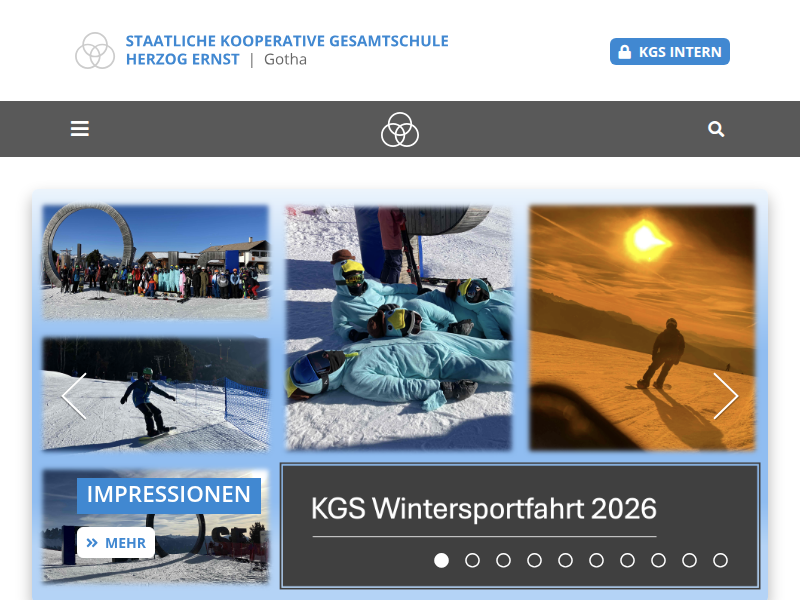800x600 pixels.
Task: Open the KGS INTERN login button
Action: click(669, 52)
